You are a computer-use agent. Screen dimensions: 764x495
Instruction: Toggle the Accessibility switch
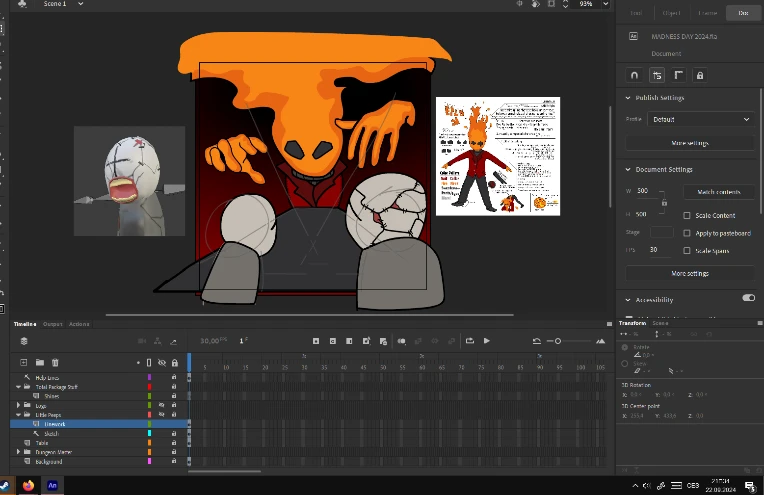click(748, 298)
